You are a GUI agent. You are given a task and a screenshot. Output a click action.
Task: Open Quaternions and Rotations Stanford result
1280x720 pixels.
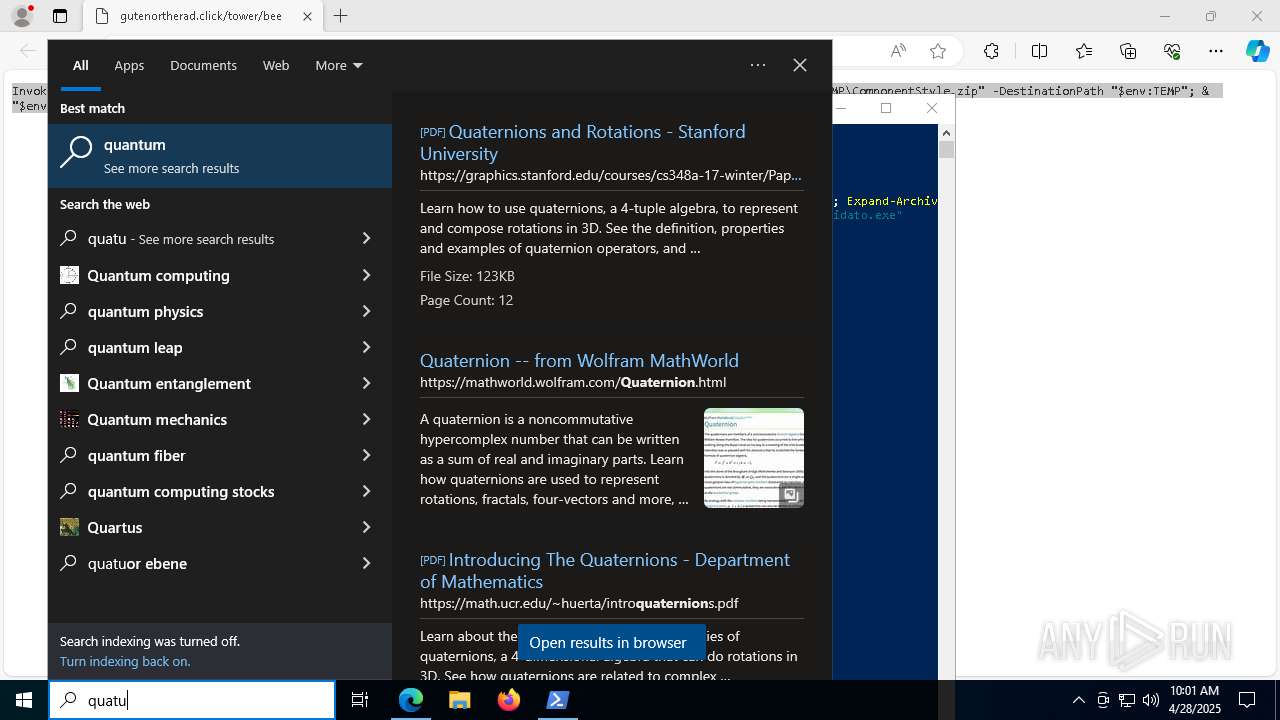(x=582, y=142)
